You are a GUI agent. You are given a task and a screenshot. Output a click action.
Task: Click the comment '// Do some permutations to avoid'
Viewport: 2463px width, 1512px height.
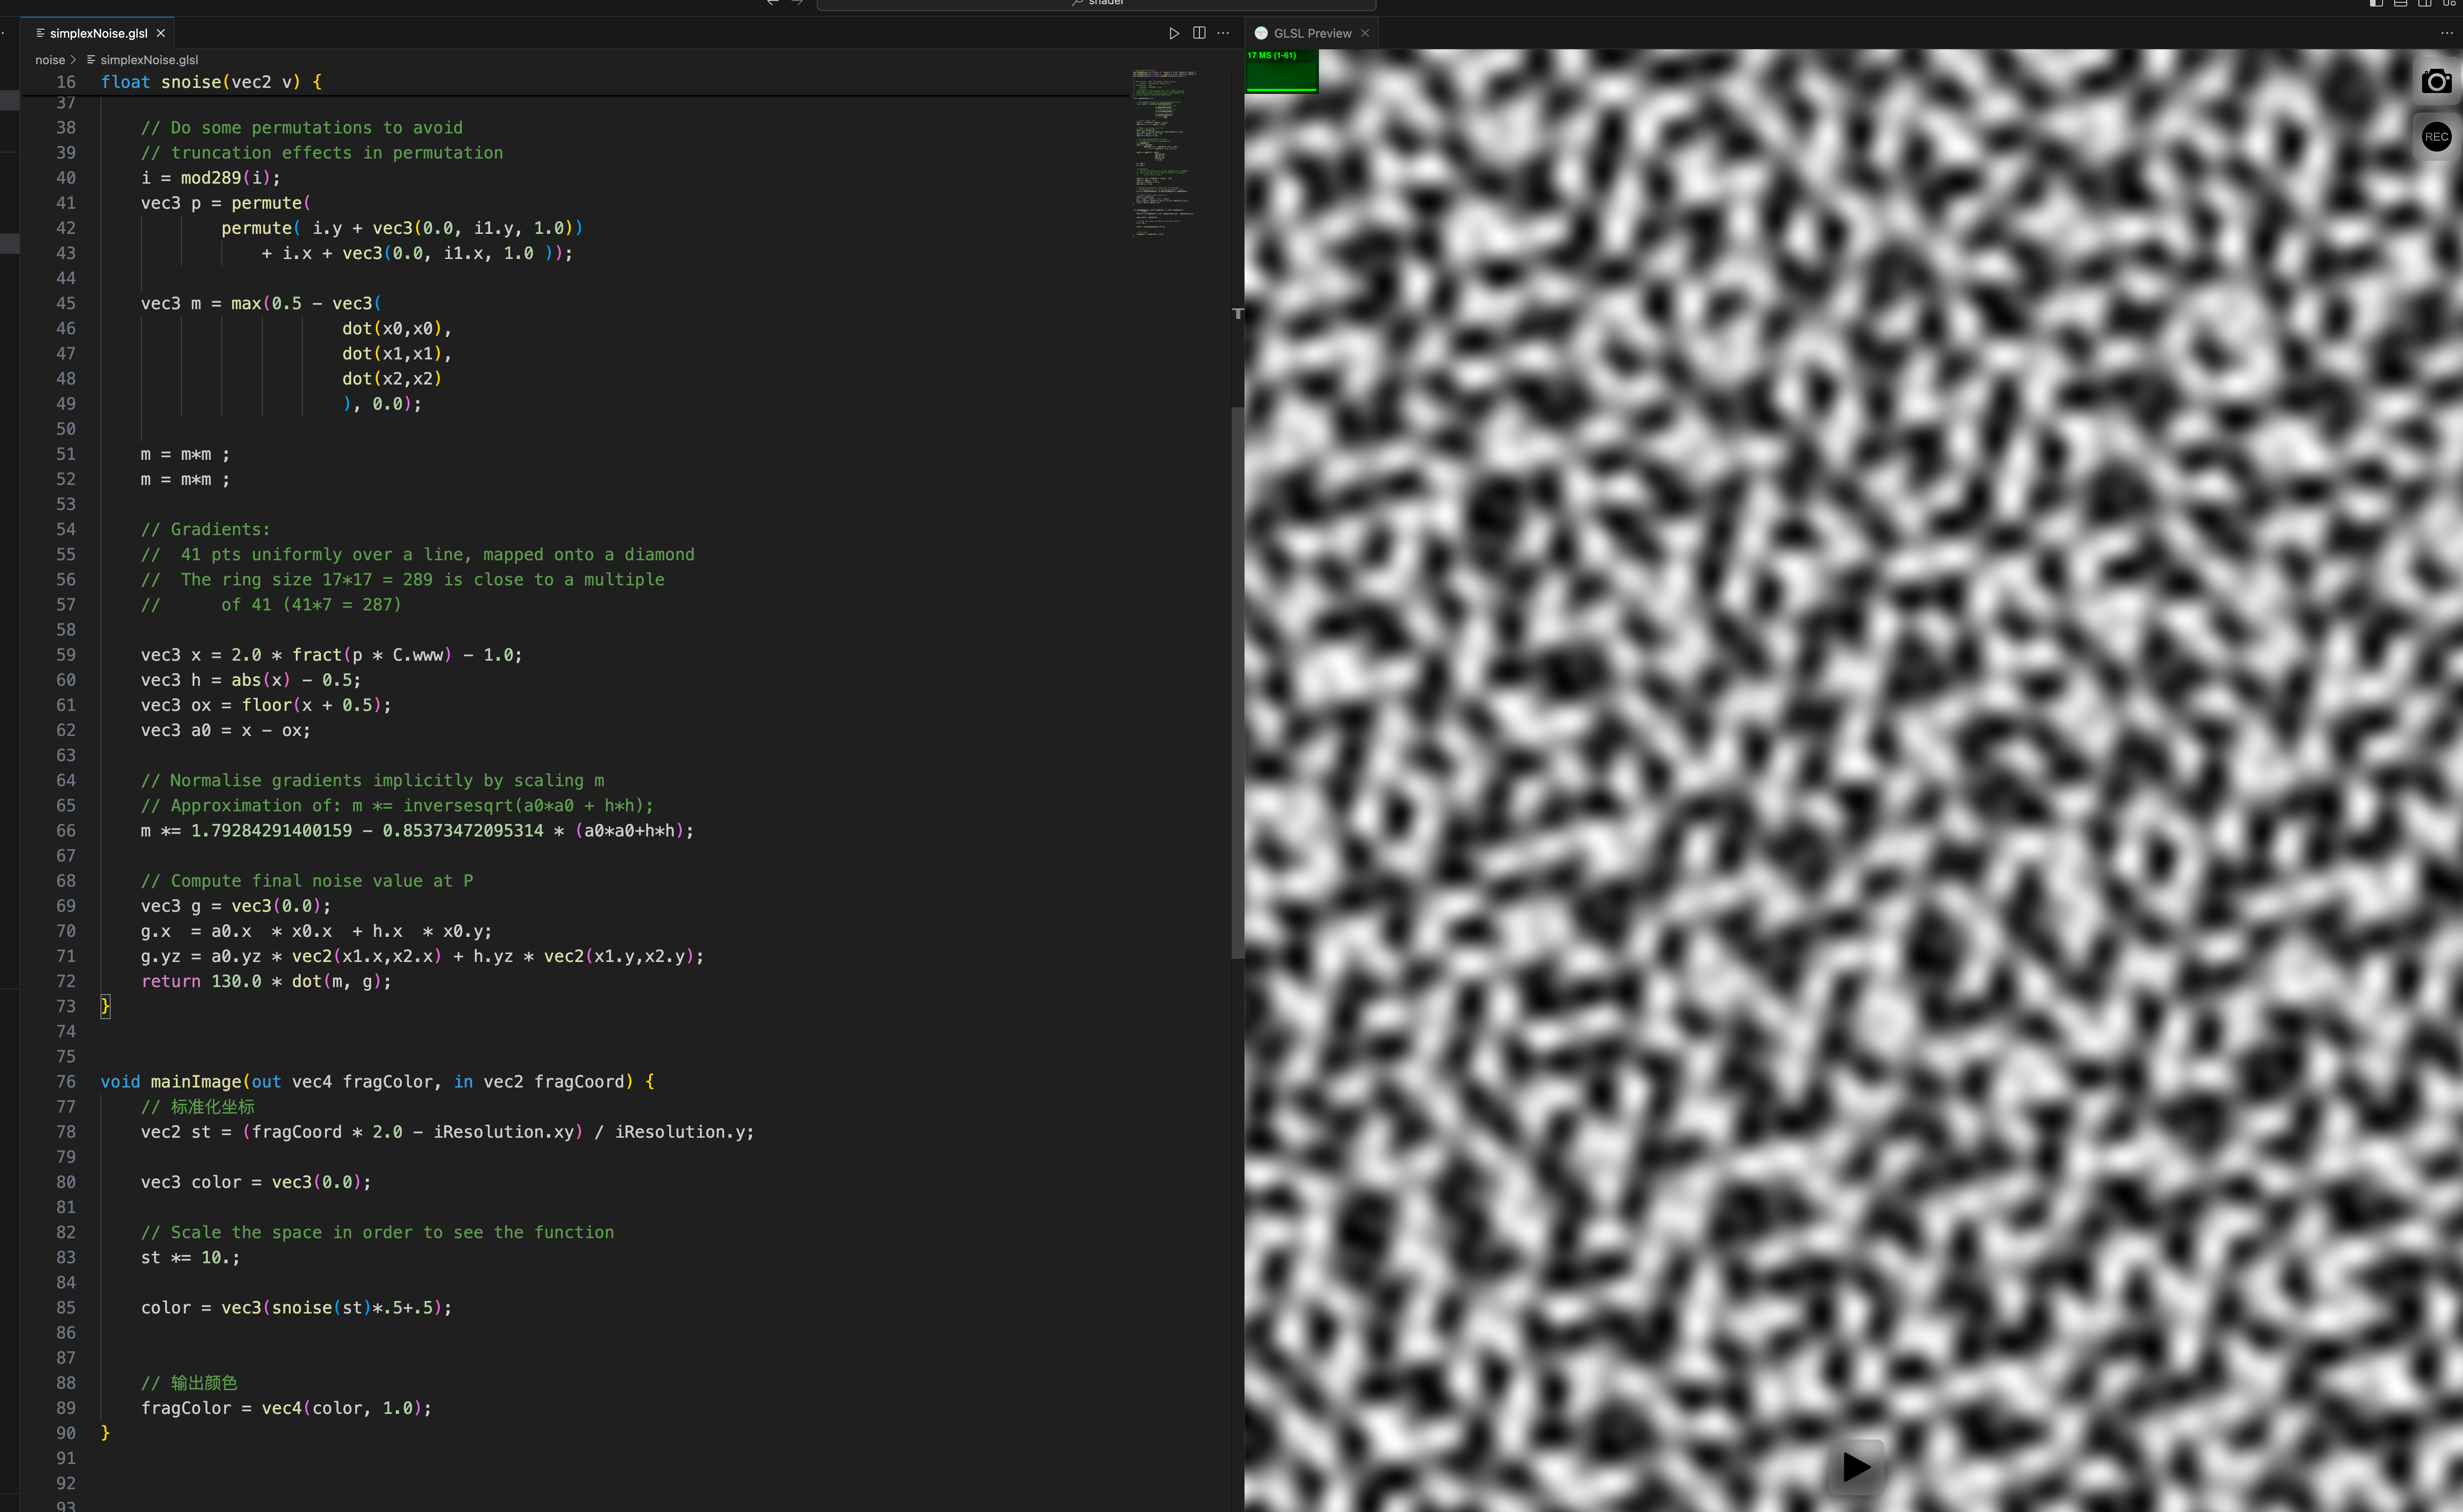click(302, 128)
